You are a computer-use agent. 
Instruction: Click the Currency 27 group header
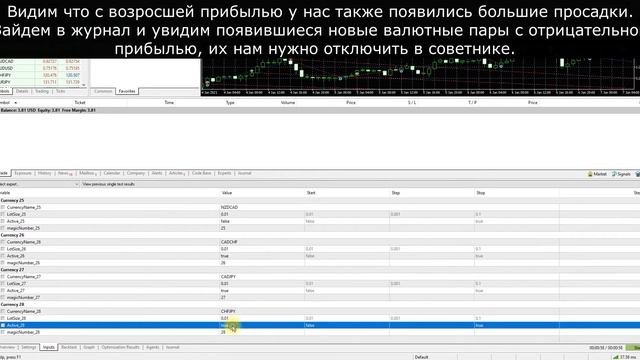coord(12,270)
